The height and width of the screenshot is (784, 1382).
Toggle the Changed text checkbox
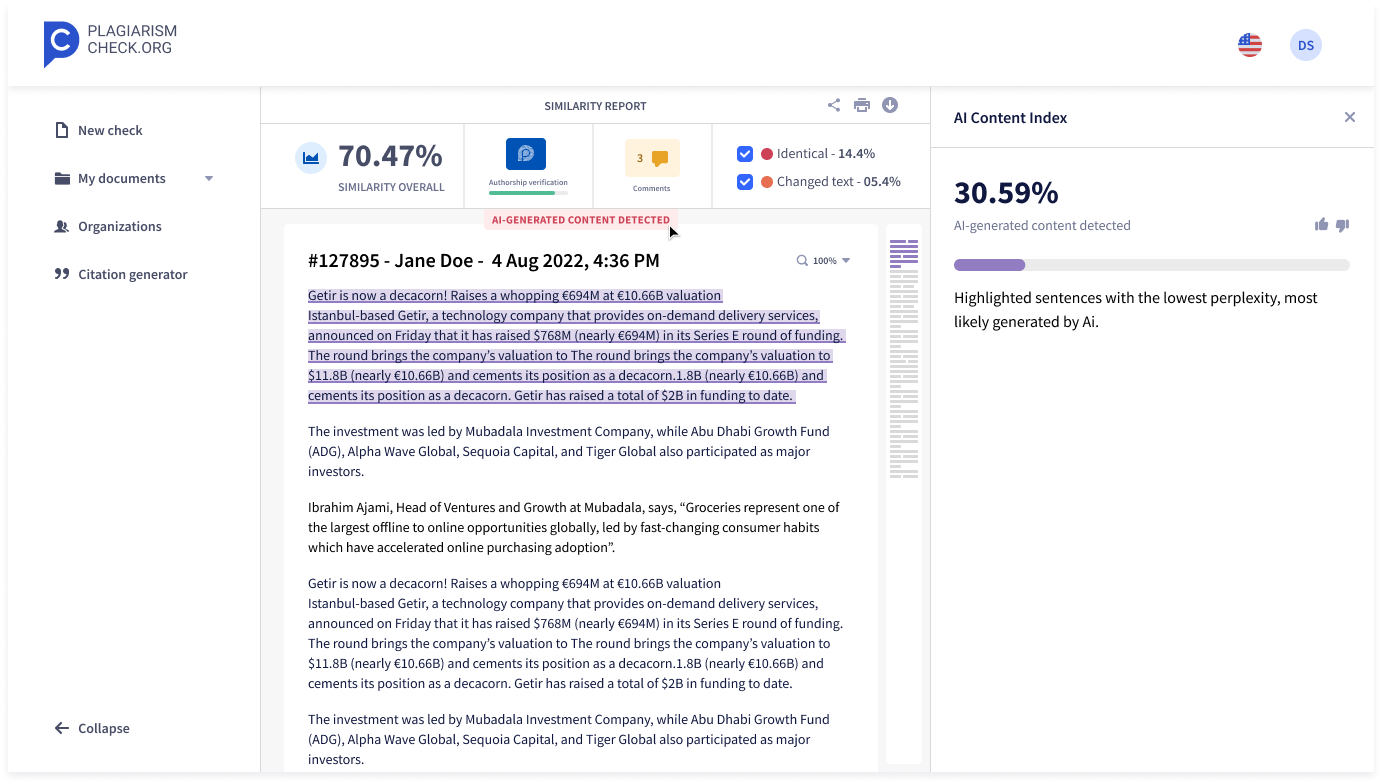click(745, 182)
